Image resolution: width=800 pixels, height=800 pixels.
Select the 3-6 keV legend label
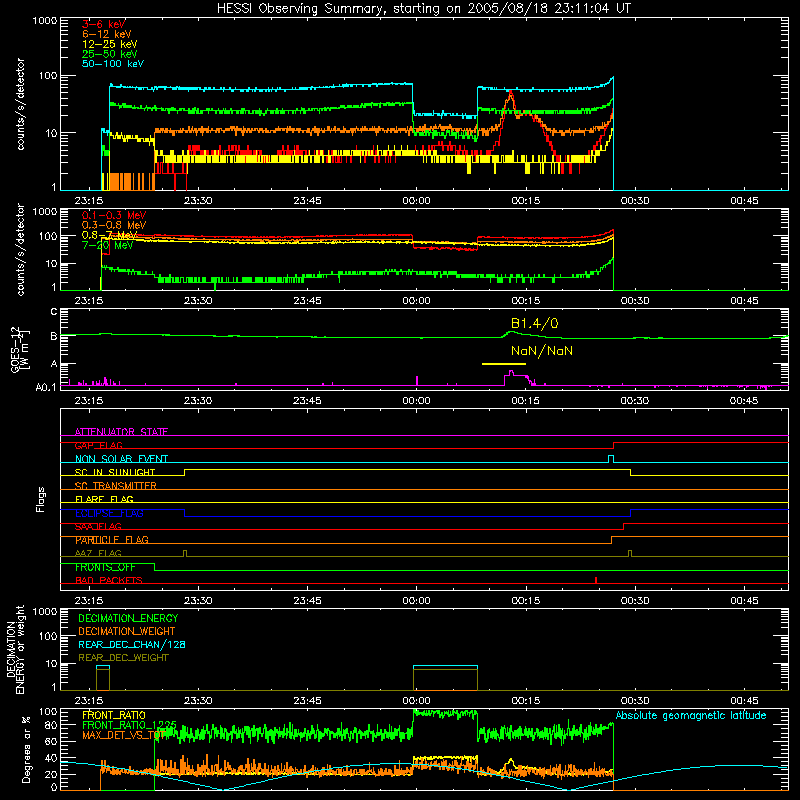pyautogui.click(x=103, y=24)
